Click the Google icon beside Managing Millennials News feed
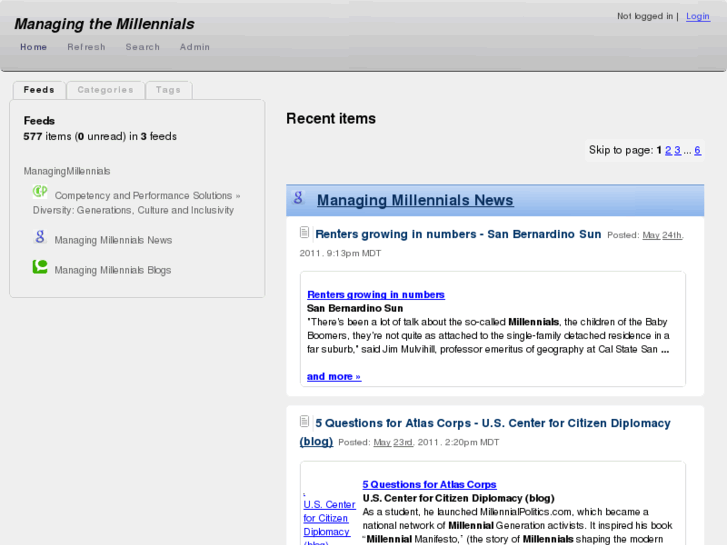 click(40, 237)
